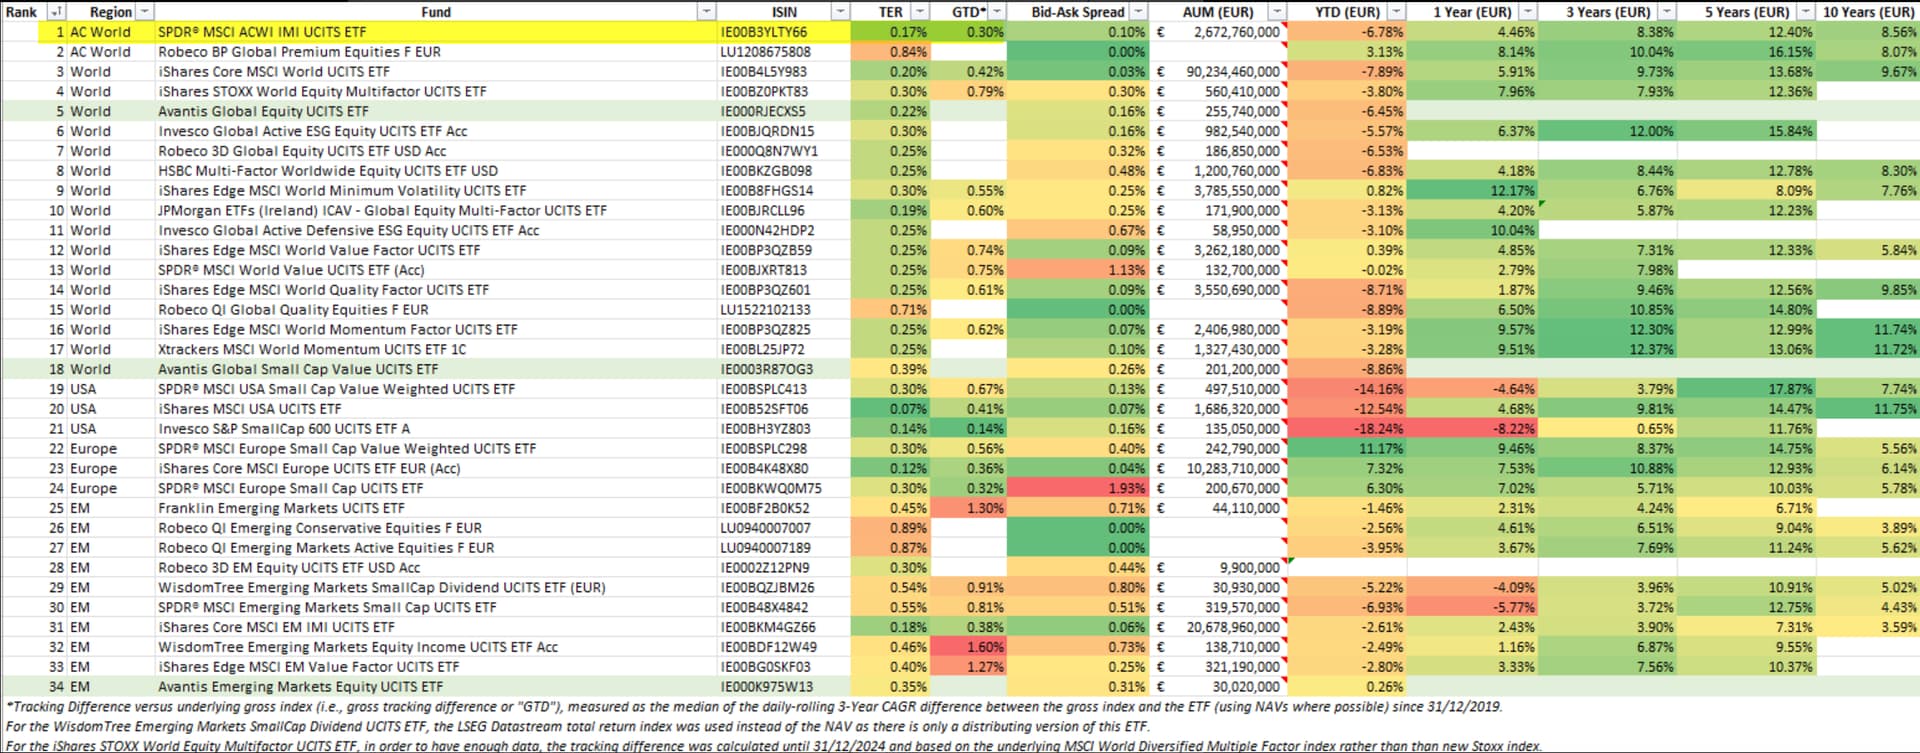
Task: Click the red bid-ask spread cell 1.93%
Action: (x=1078, y=488)
